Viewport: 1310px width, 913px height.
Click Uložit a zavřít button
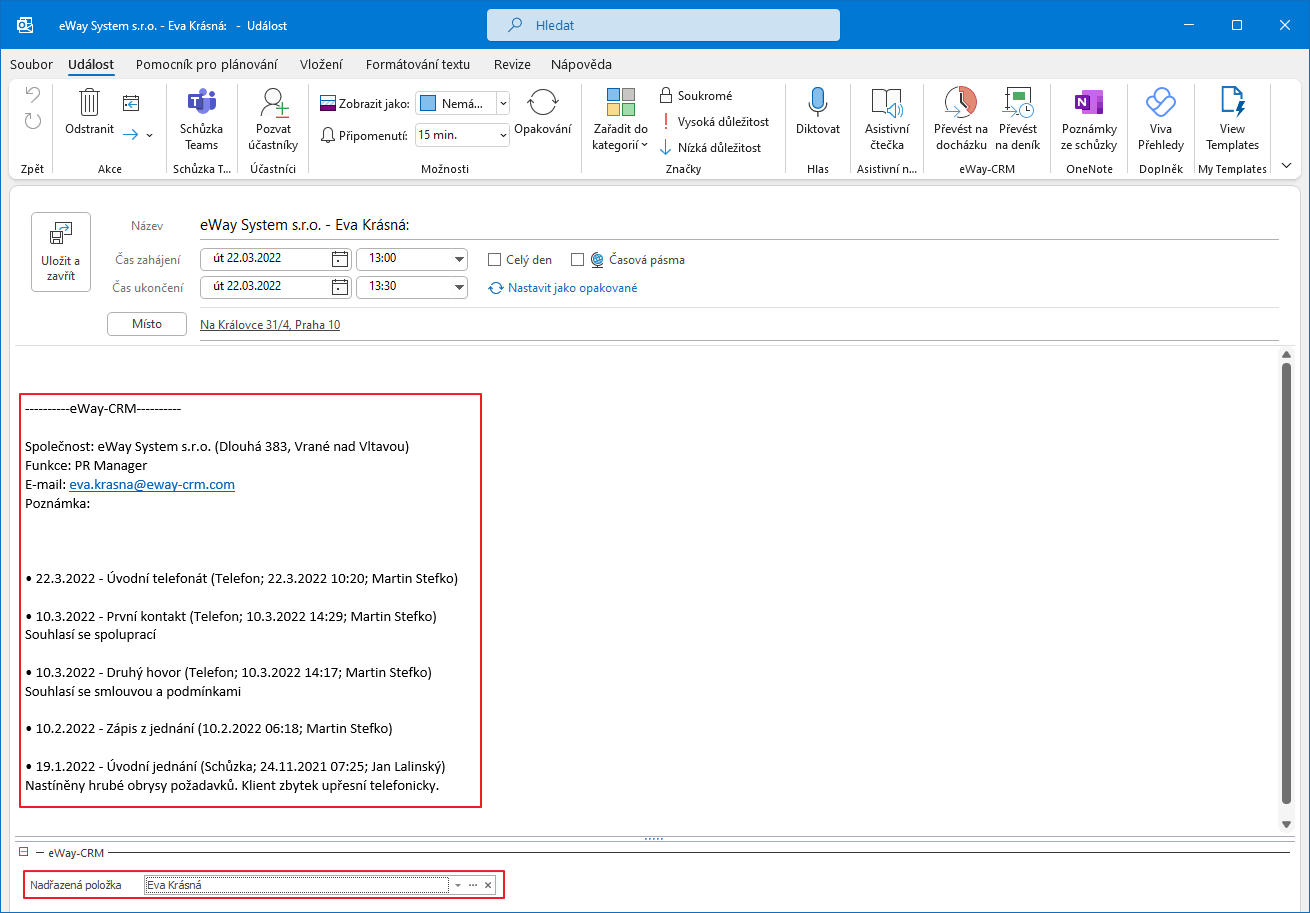(x=61, y=252)
